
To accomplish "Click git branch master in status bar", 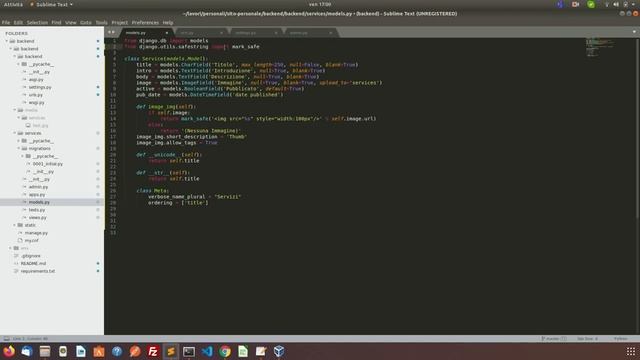I will (554, 339).
